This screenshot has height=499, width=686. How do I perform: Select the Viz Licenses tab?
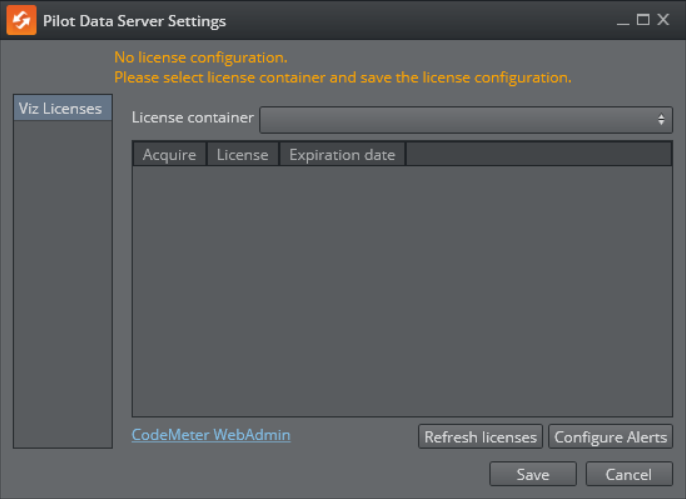click(x=61, y=108)
